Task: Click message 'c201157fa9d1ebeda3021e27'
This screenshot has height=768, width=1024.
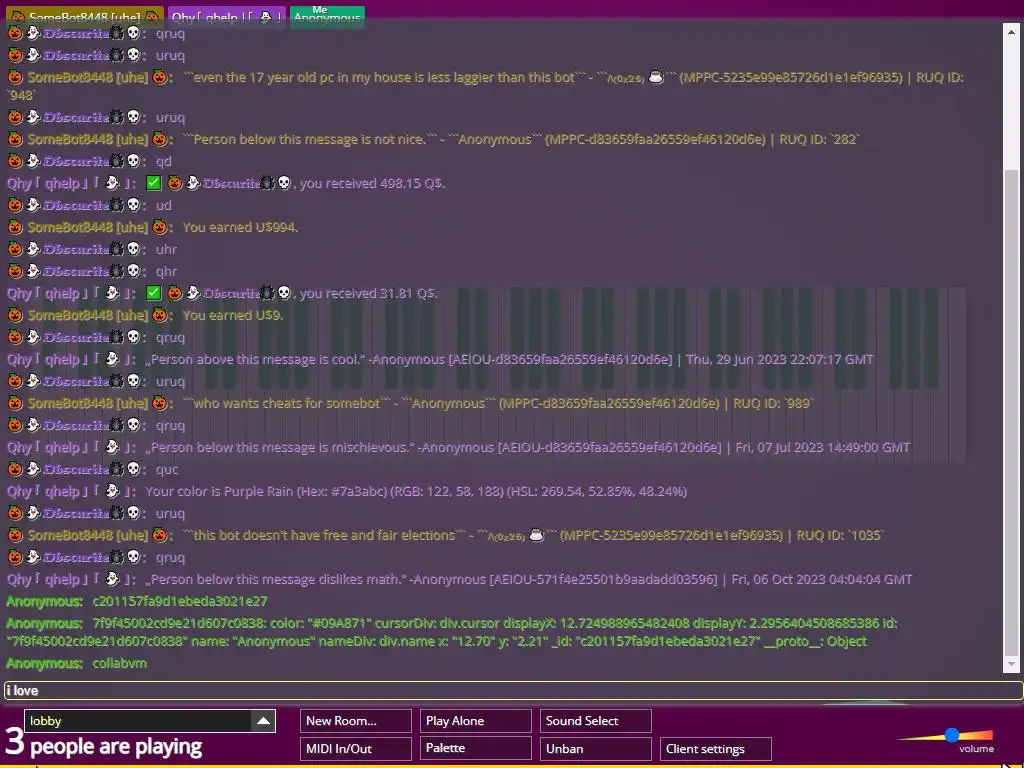Action: pyautogui.click(x=180, y=601)
